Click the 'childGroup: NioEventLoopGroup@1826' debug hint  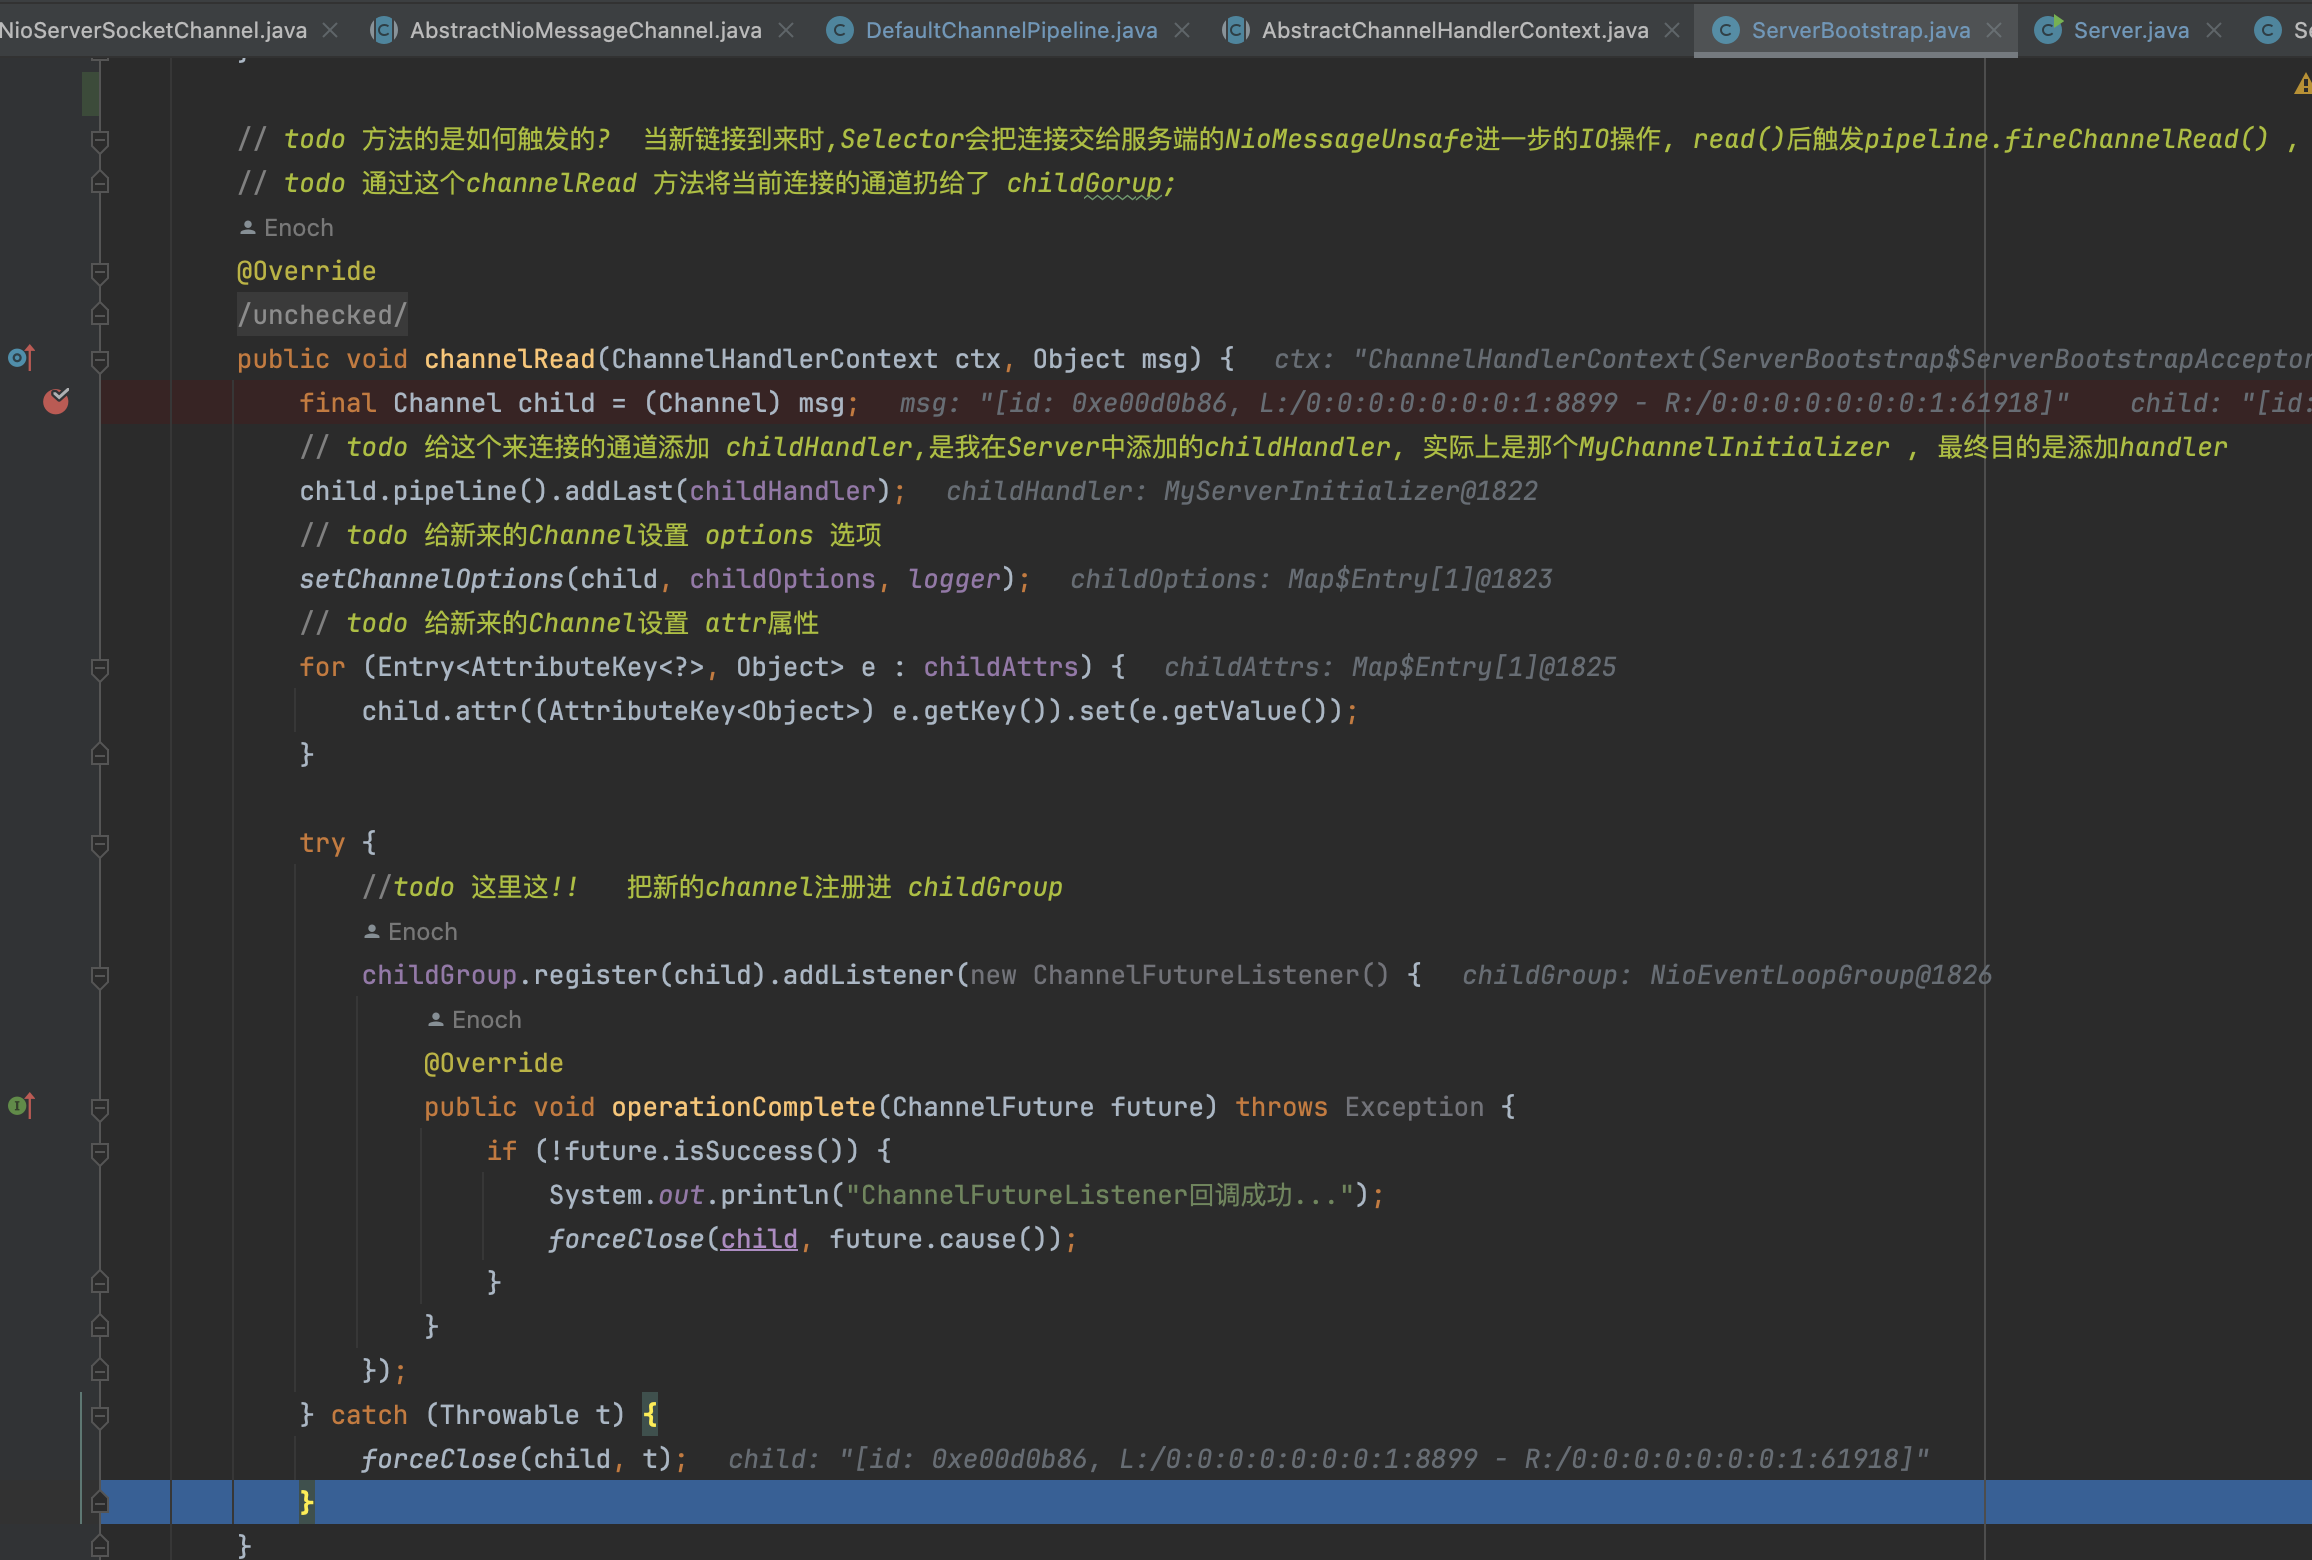click(1727, 975)
